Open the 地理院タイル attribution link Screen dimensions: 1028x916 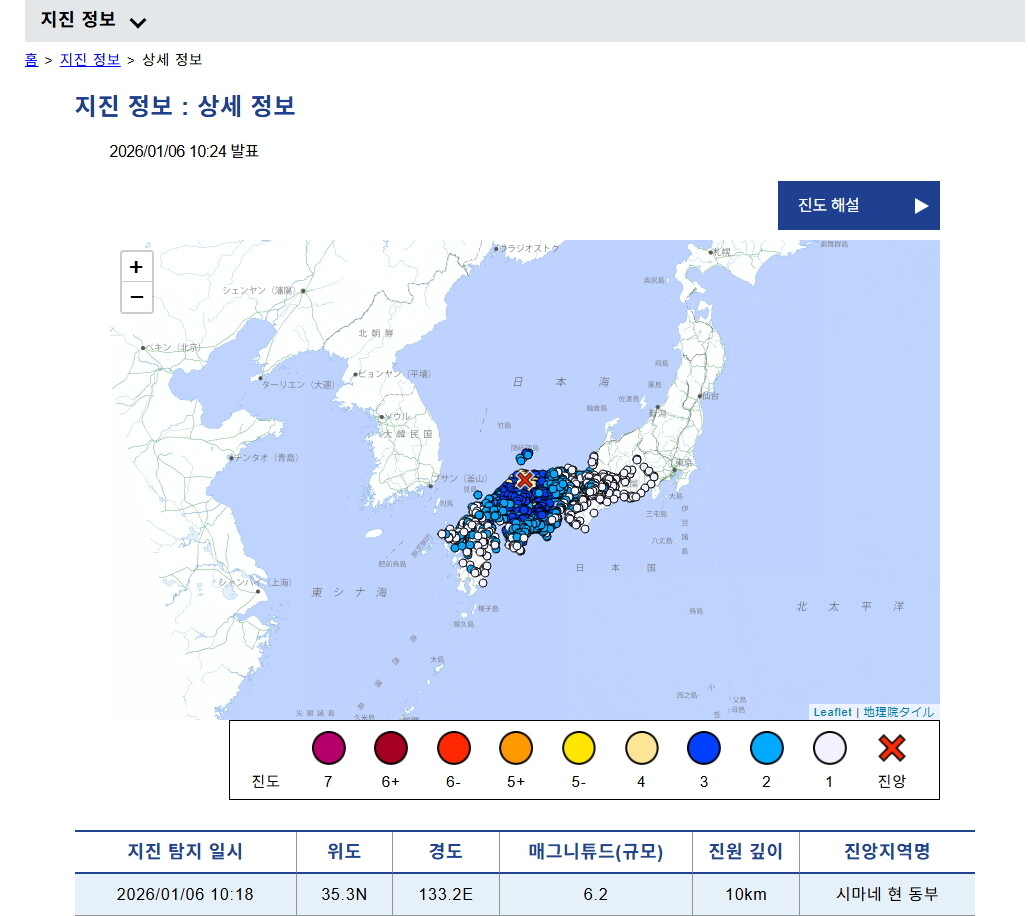click(898, 712)
